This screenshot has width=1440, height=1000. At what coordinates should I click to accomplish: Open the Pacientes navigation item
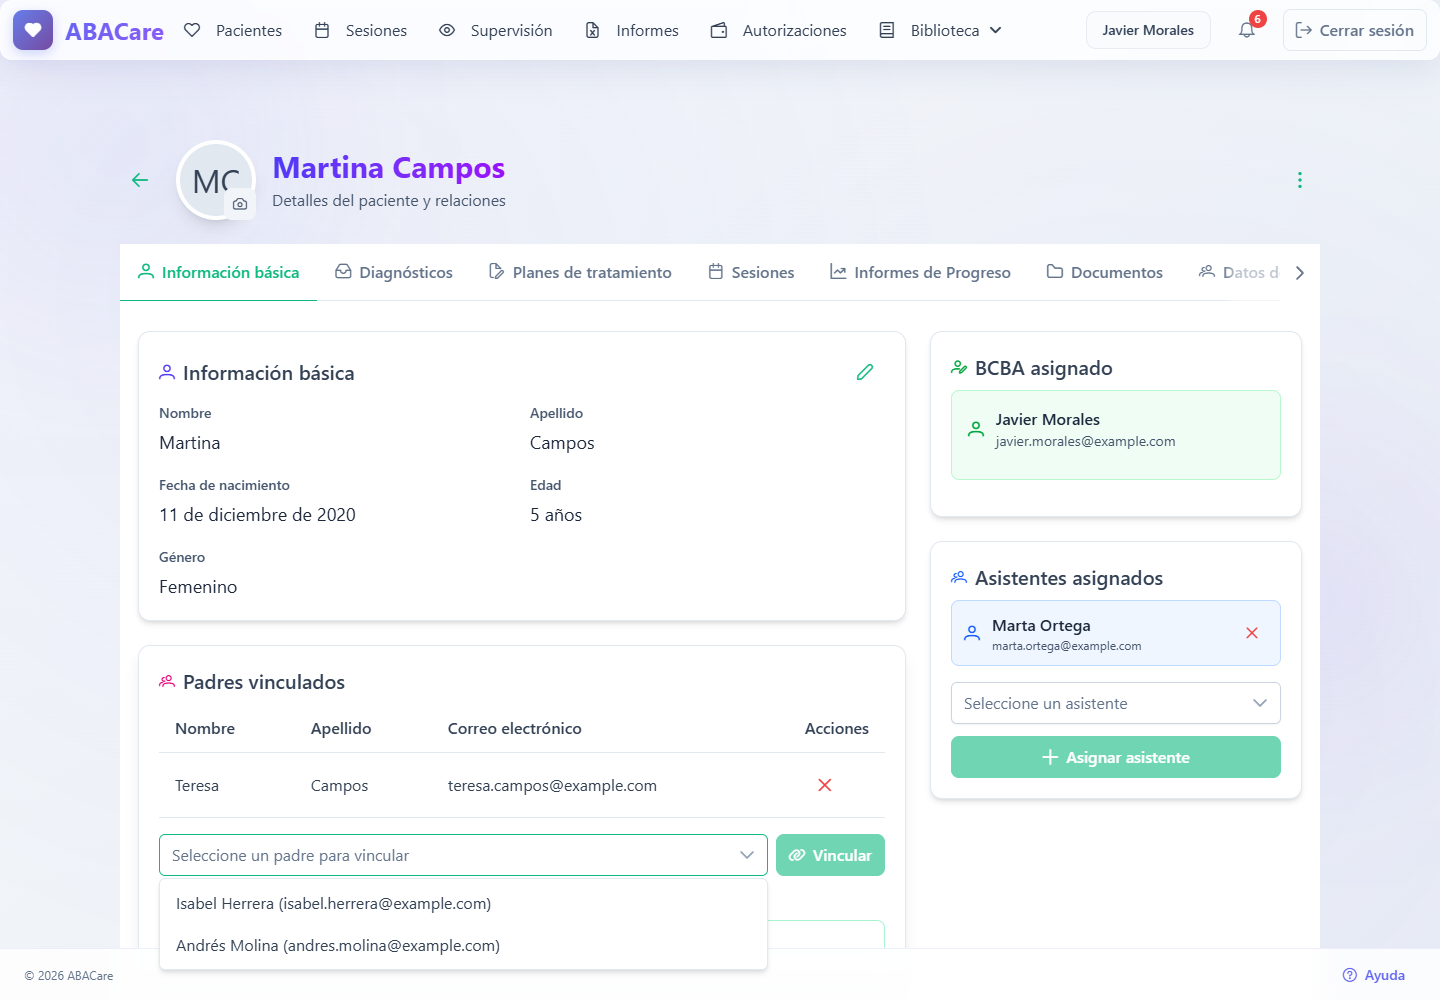point(233,30)
